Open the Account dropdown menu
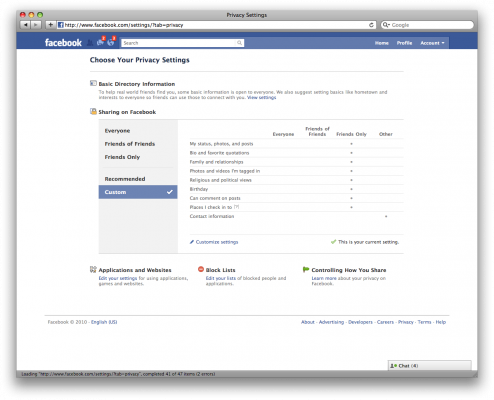The image size is (494, 400). pyautogui.click(x=432, y=43)
